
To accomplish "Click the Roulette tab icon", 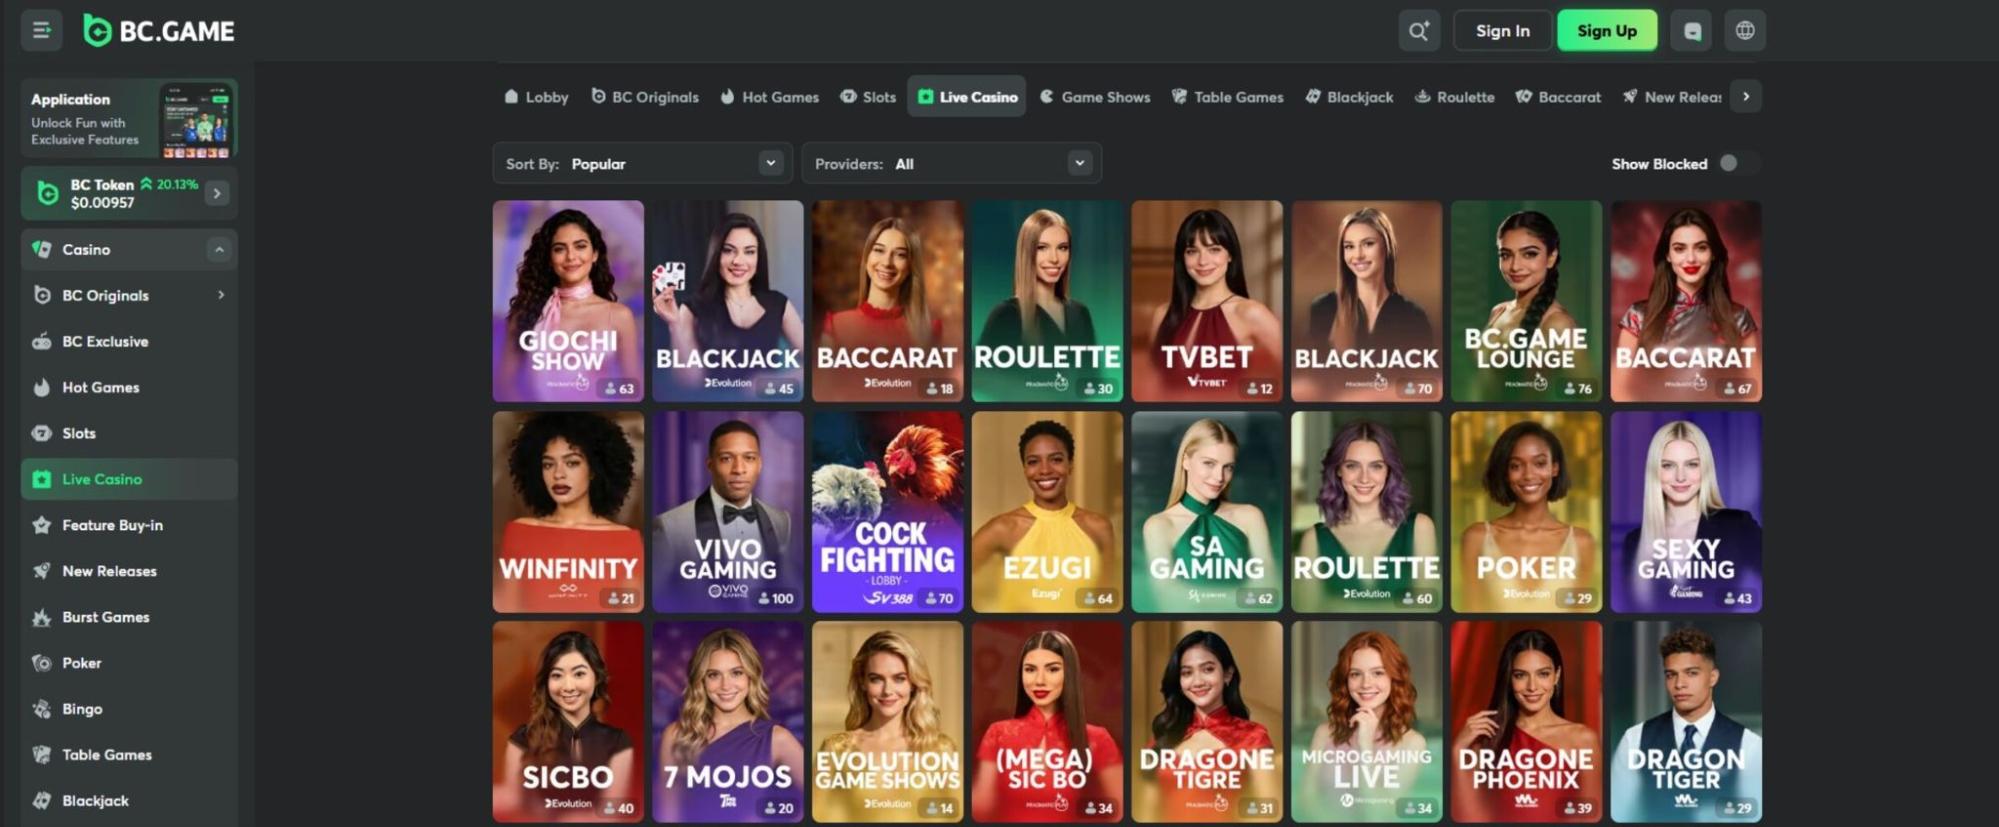I will pyautogui.click(x=1422, y=97).
